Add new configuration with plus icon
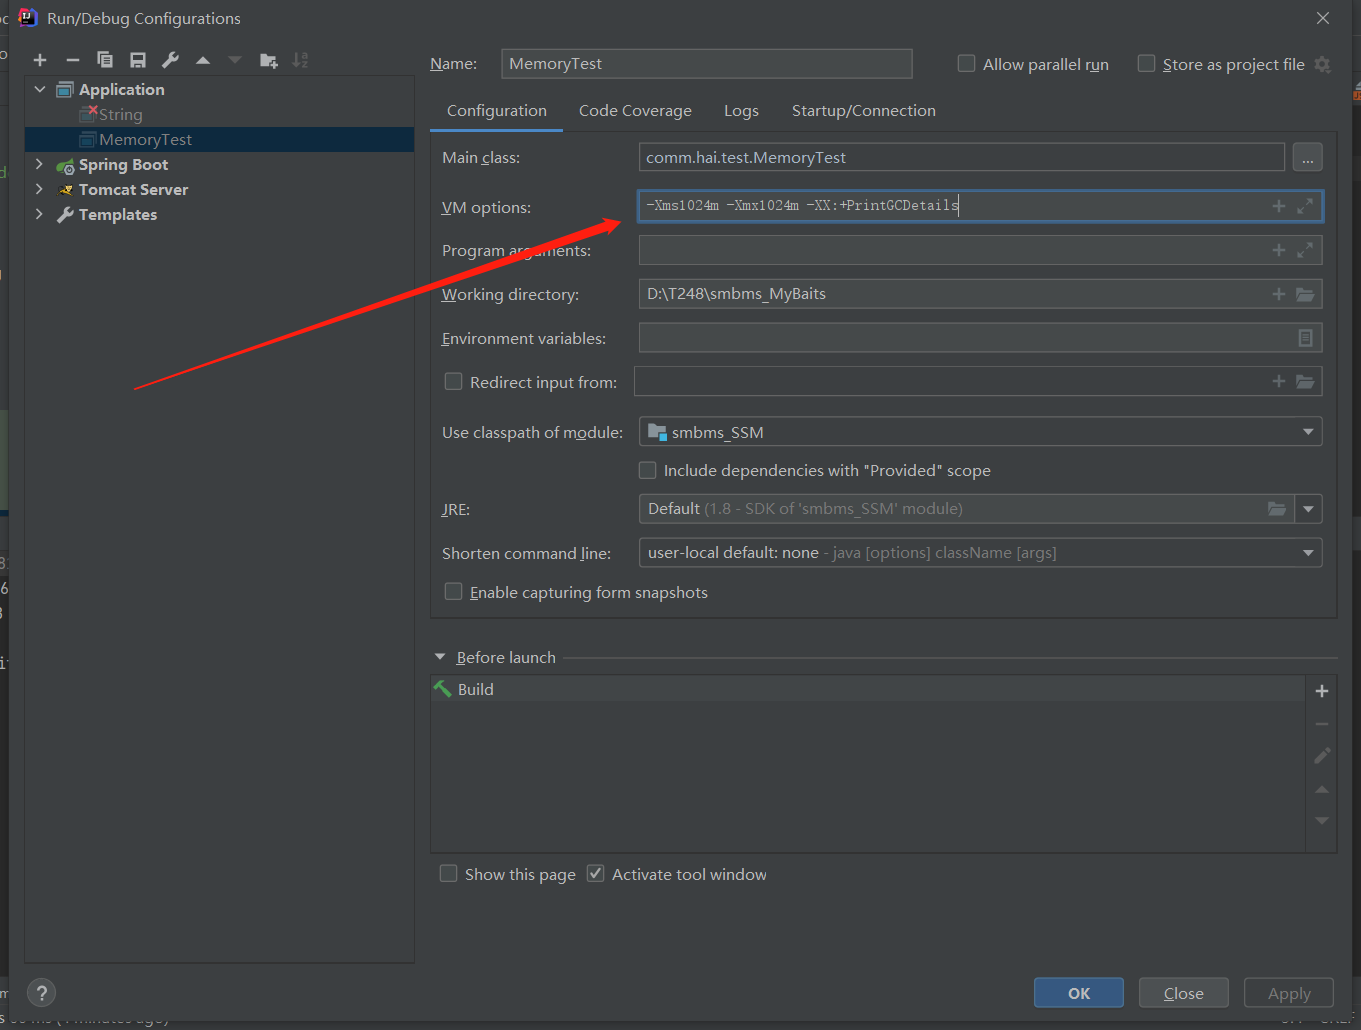This screenshot has height=1030, width=1361. coord(40,60)
